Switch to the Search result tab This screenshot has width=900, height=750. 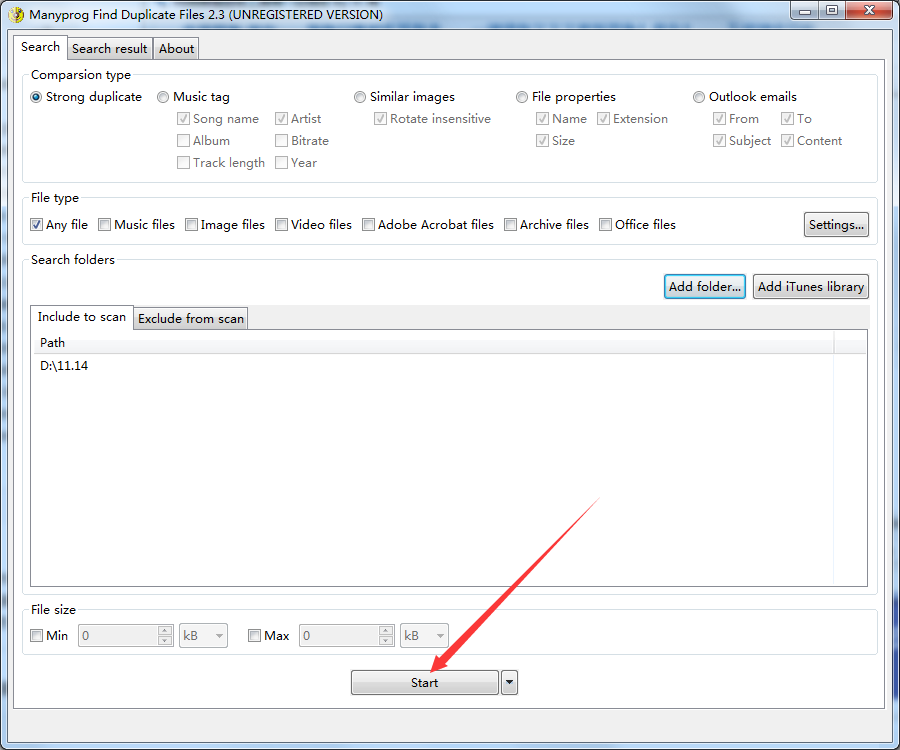click(x=110, y=49)
